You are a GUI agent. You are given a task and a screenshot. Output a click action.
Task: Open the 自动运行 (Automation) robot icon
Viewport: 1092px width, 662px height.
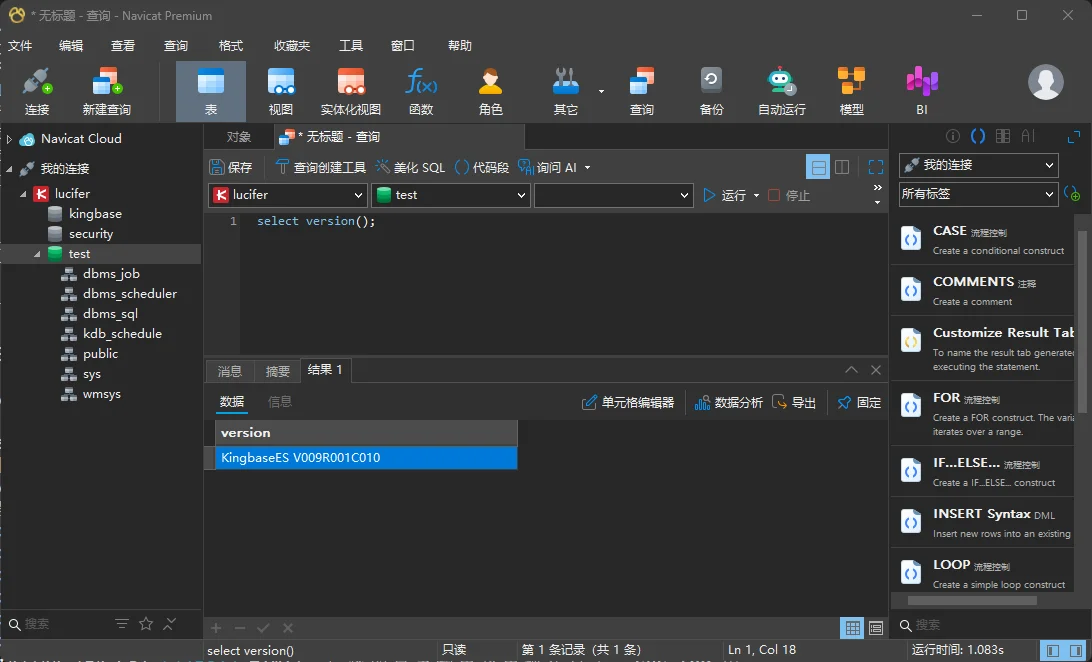pos(781,91)
